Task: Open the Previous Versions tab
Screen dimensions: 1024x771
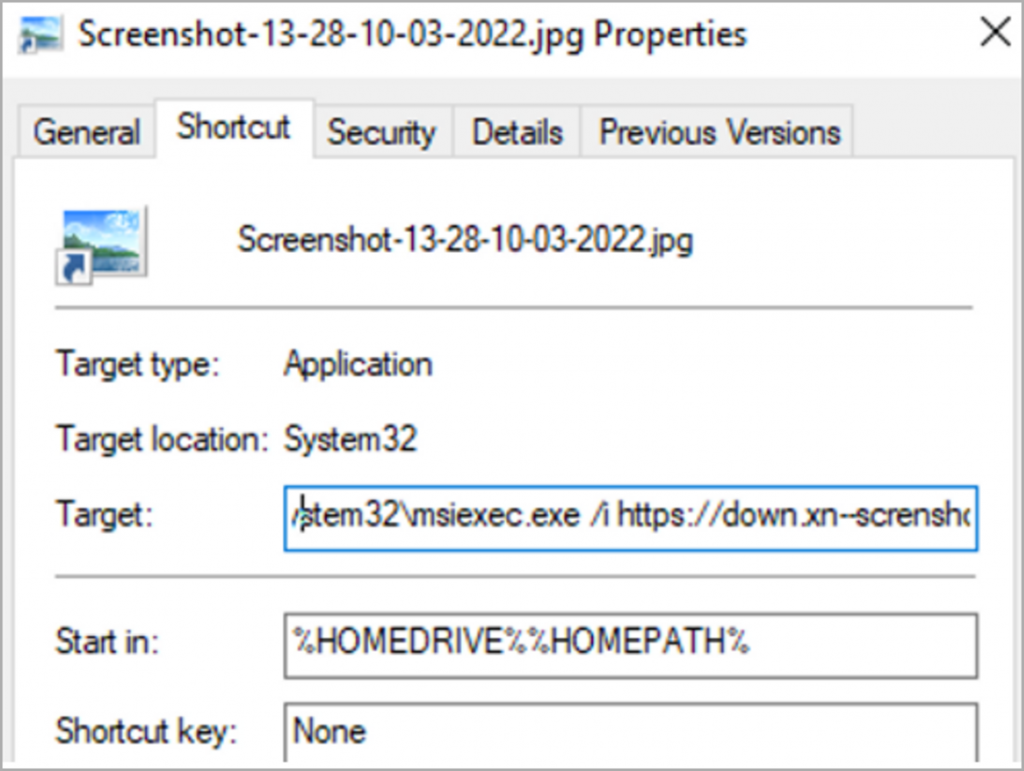Action: click(720, 132)
